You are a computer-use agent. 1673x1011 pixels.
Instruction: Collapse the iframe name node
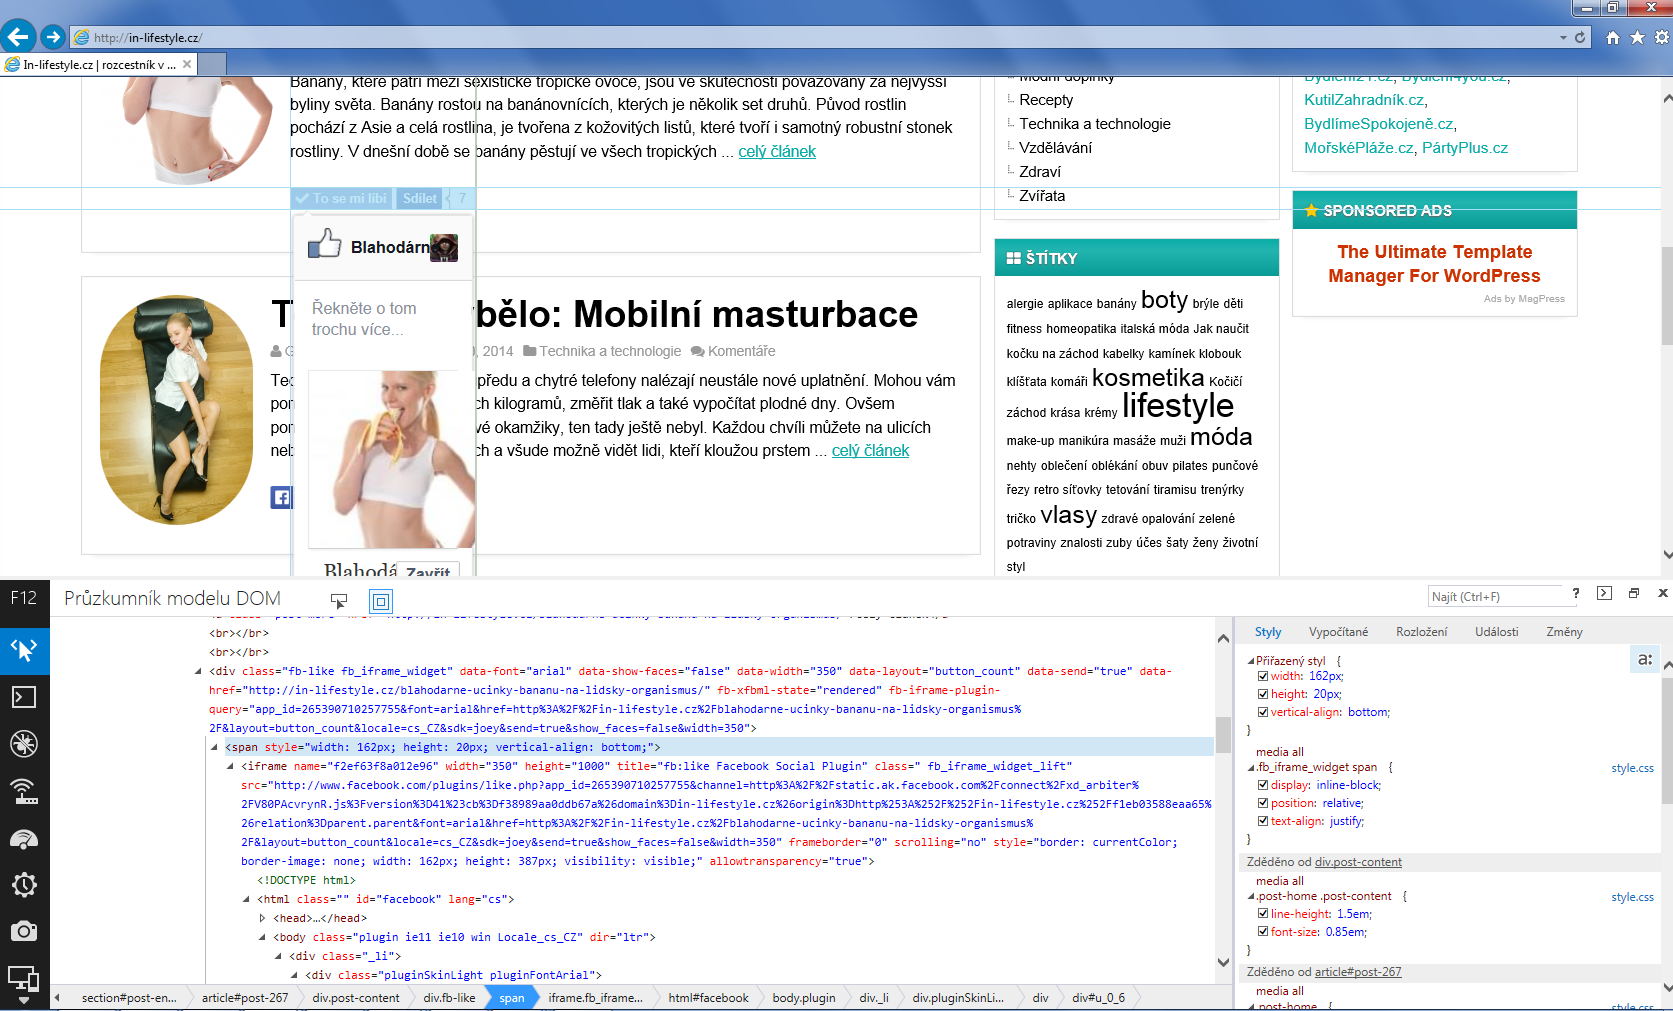coord(230,766)
